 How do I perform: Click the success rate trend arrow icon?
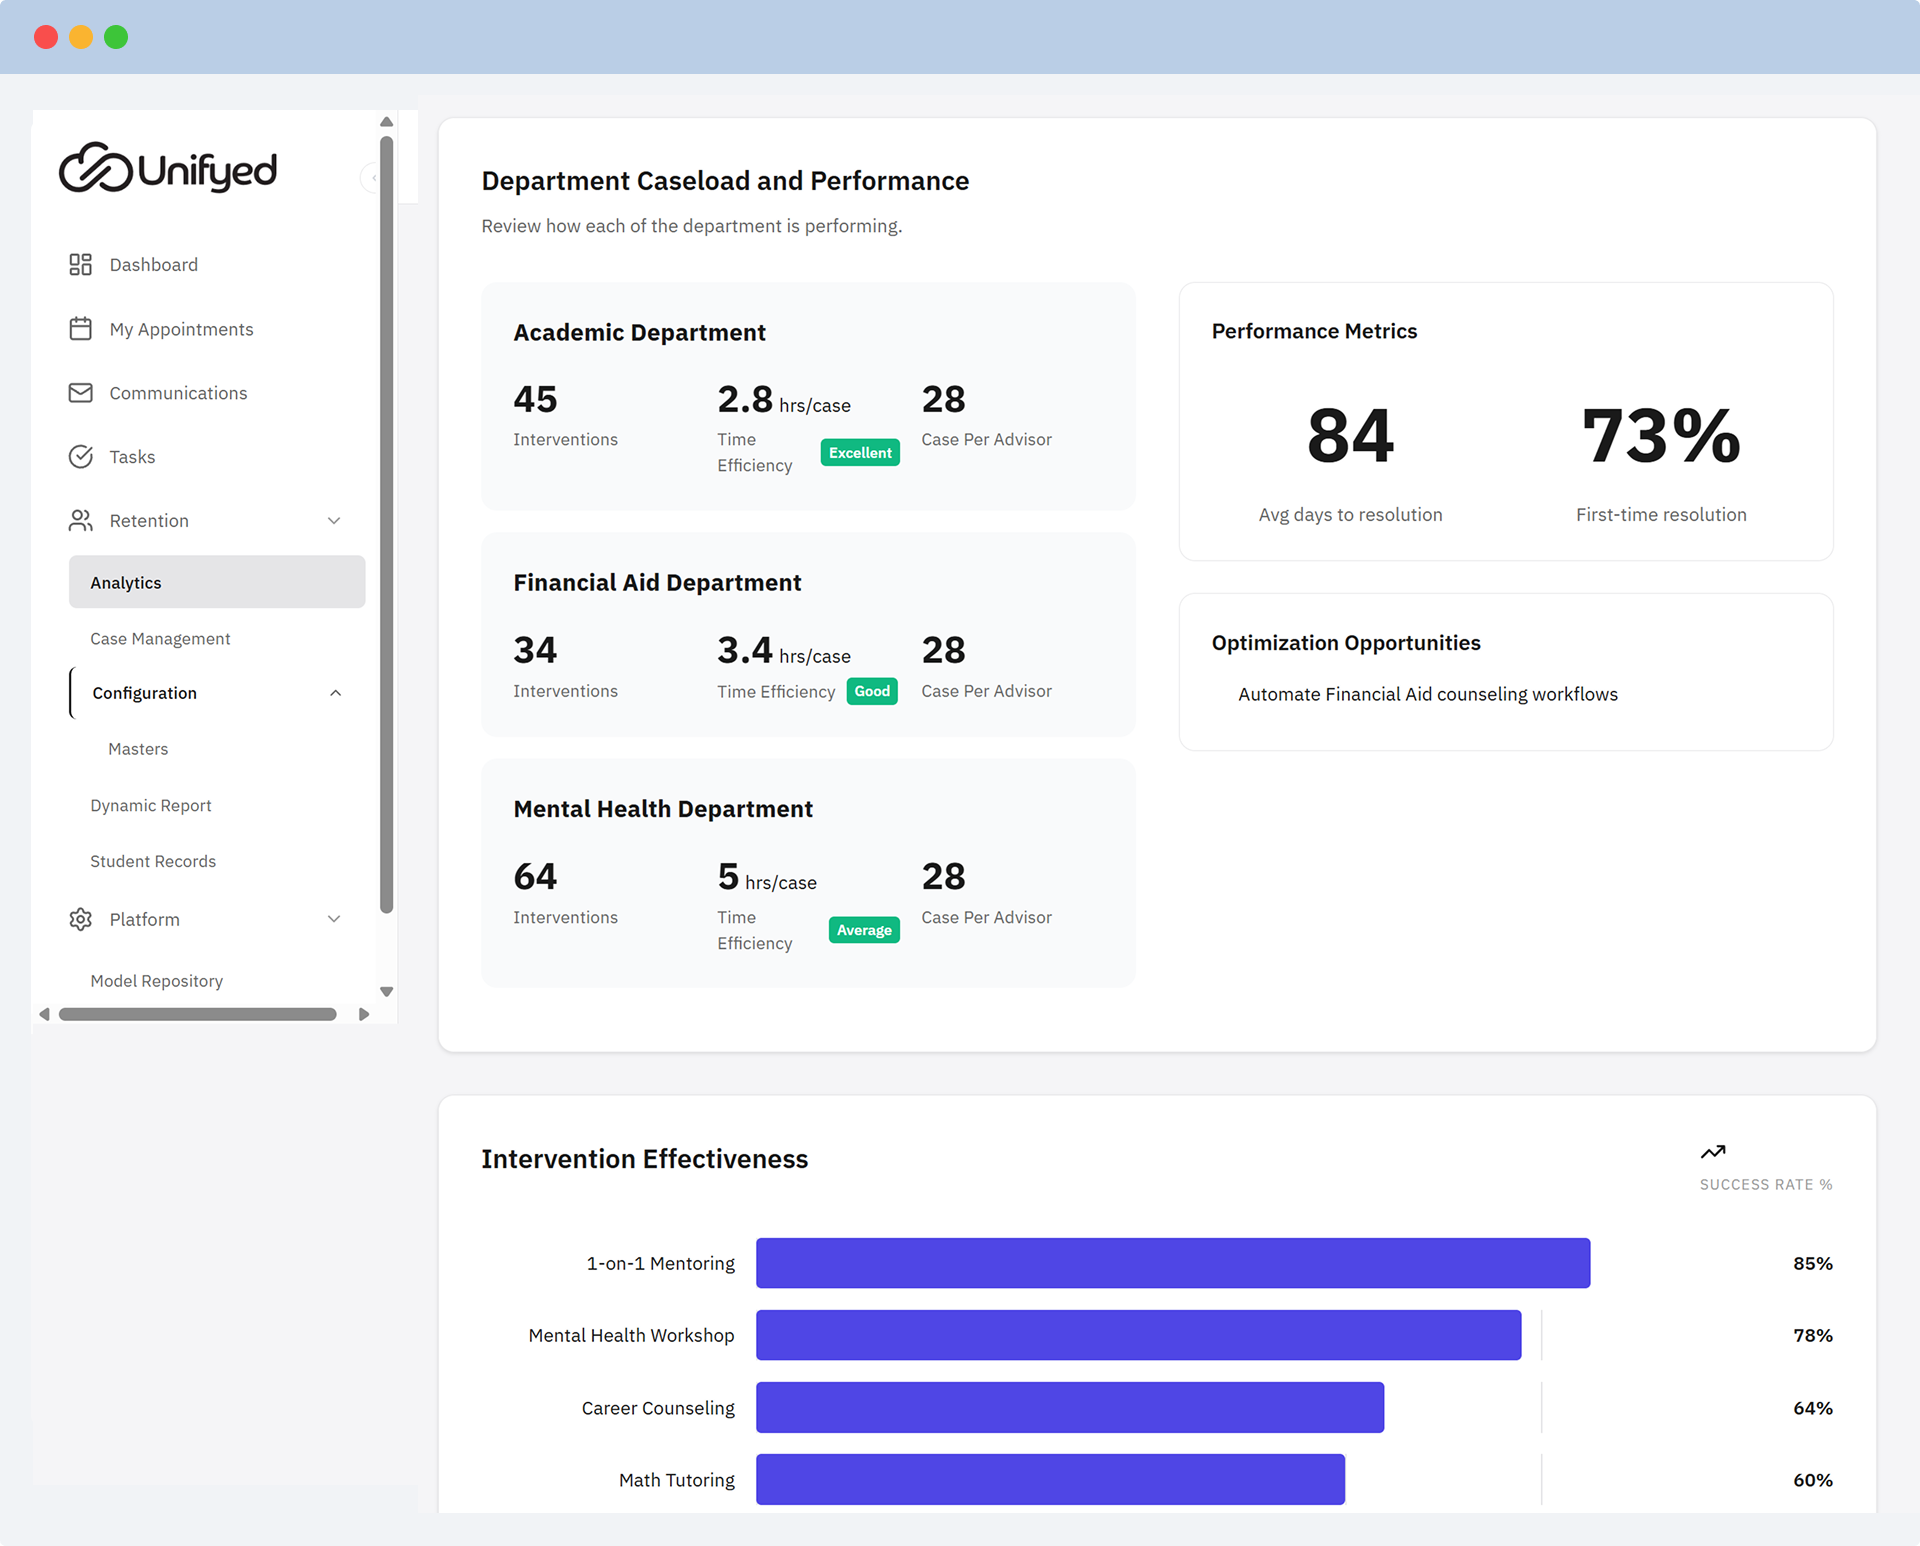(1713, 1152)
